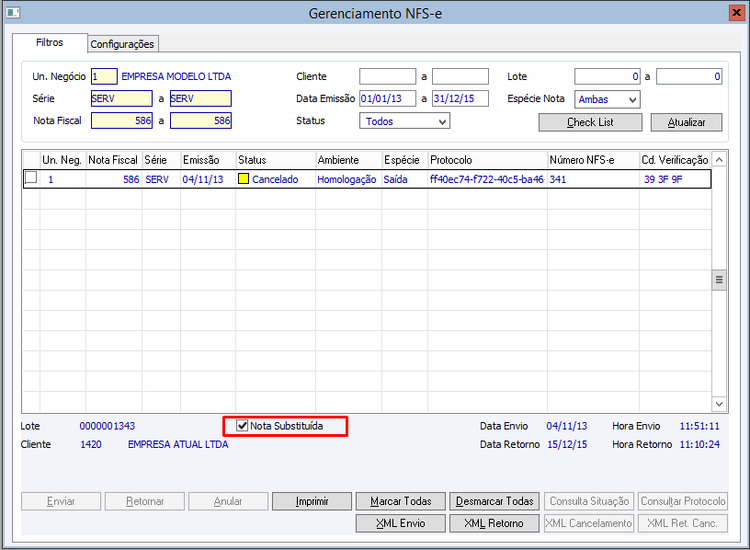
Task: Select the protocol ff40ec74-f722-40c5-ba46 cell
Action: pos(487,179)
